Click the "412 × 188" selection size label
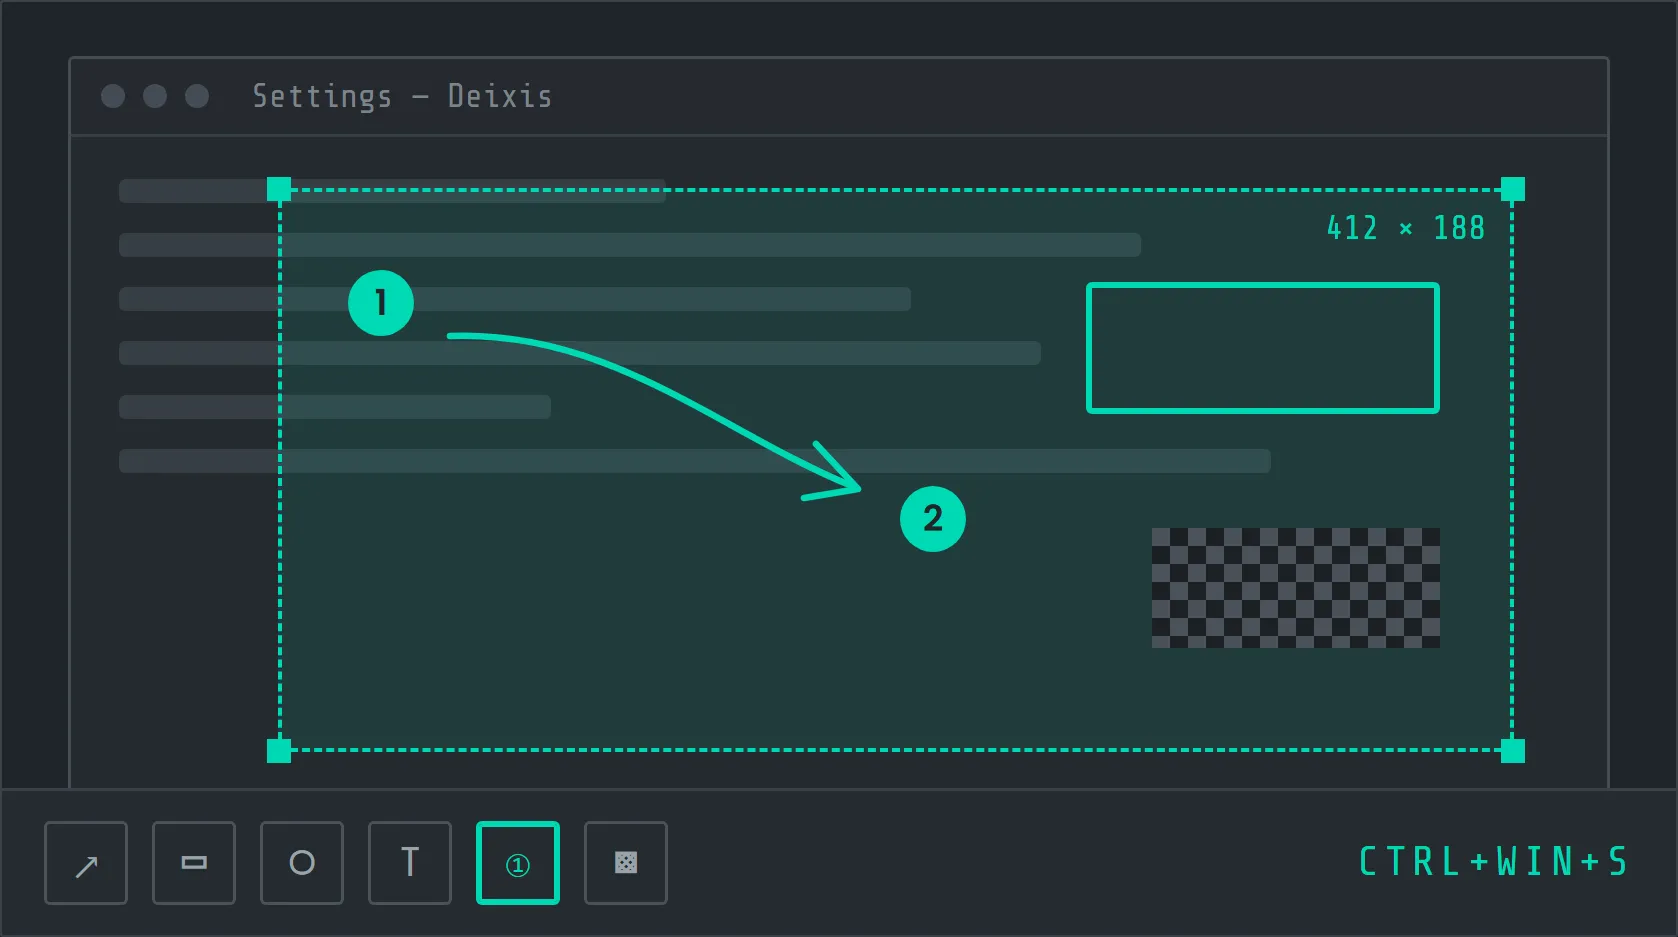Screen dimensions: 1678x937 click(x=1406, y=228)
